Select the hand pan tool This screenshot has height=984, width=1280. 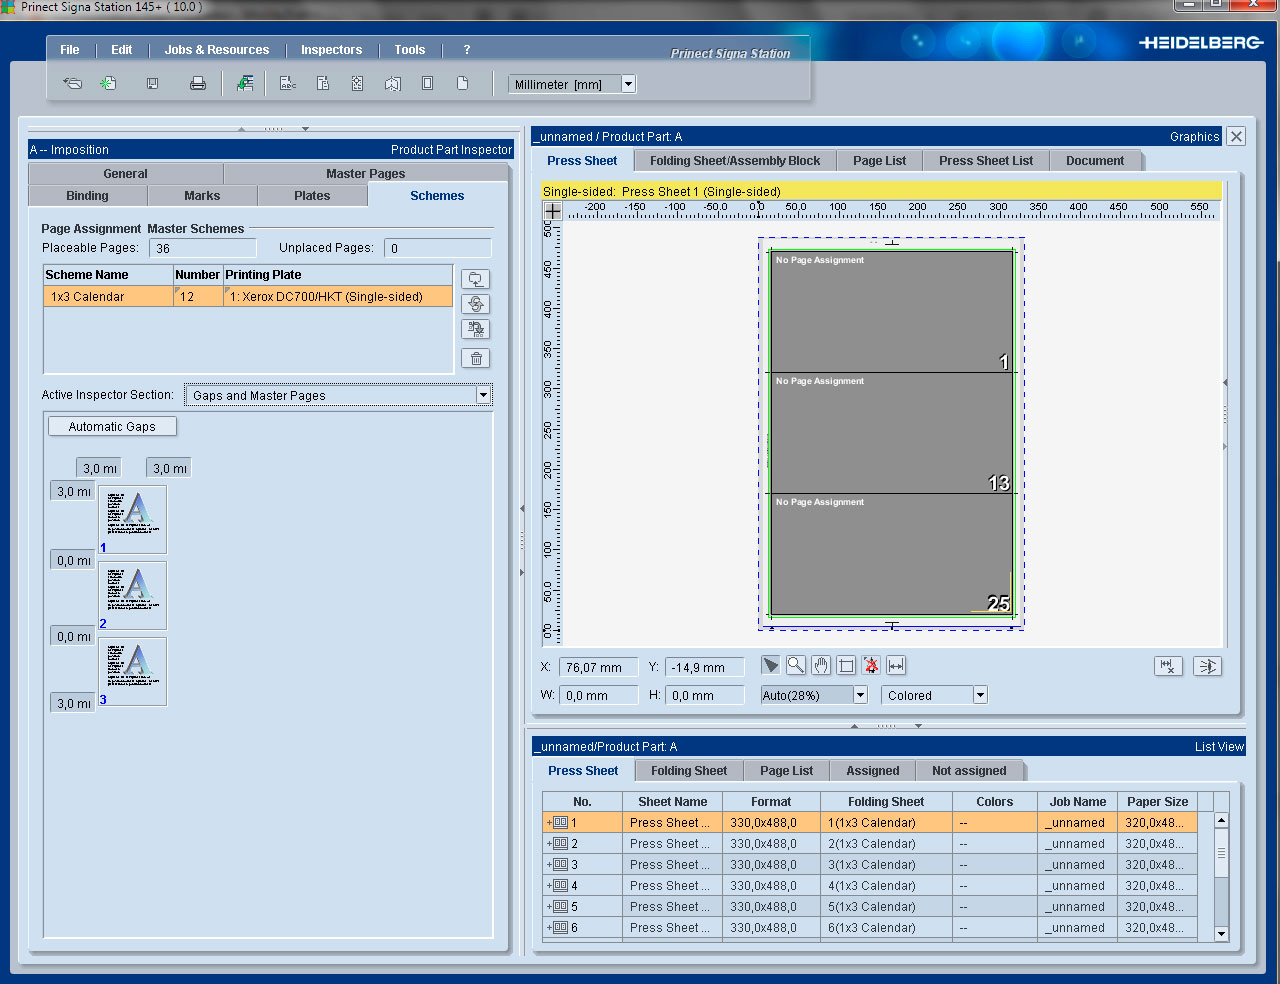point(821,665)
